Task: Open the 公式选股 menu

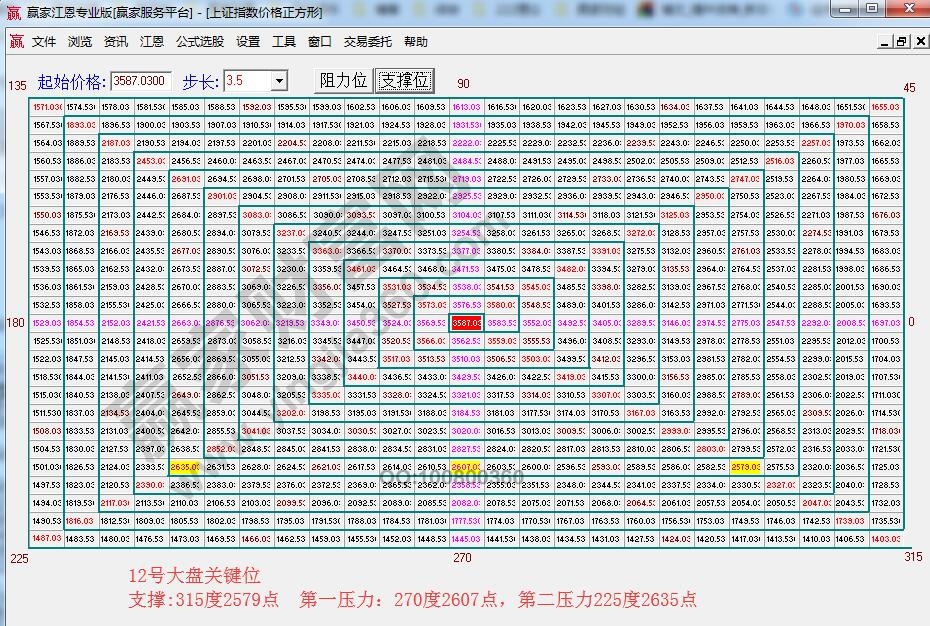Action: click(200, 41)
